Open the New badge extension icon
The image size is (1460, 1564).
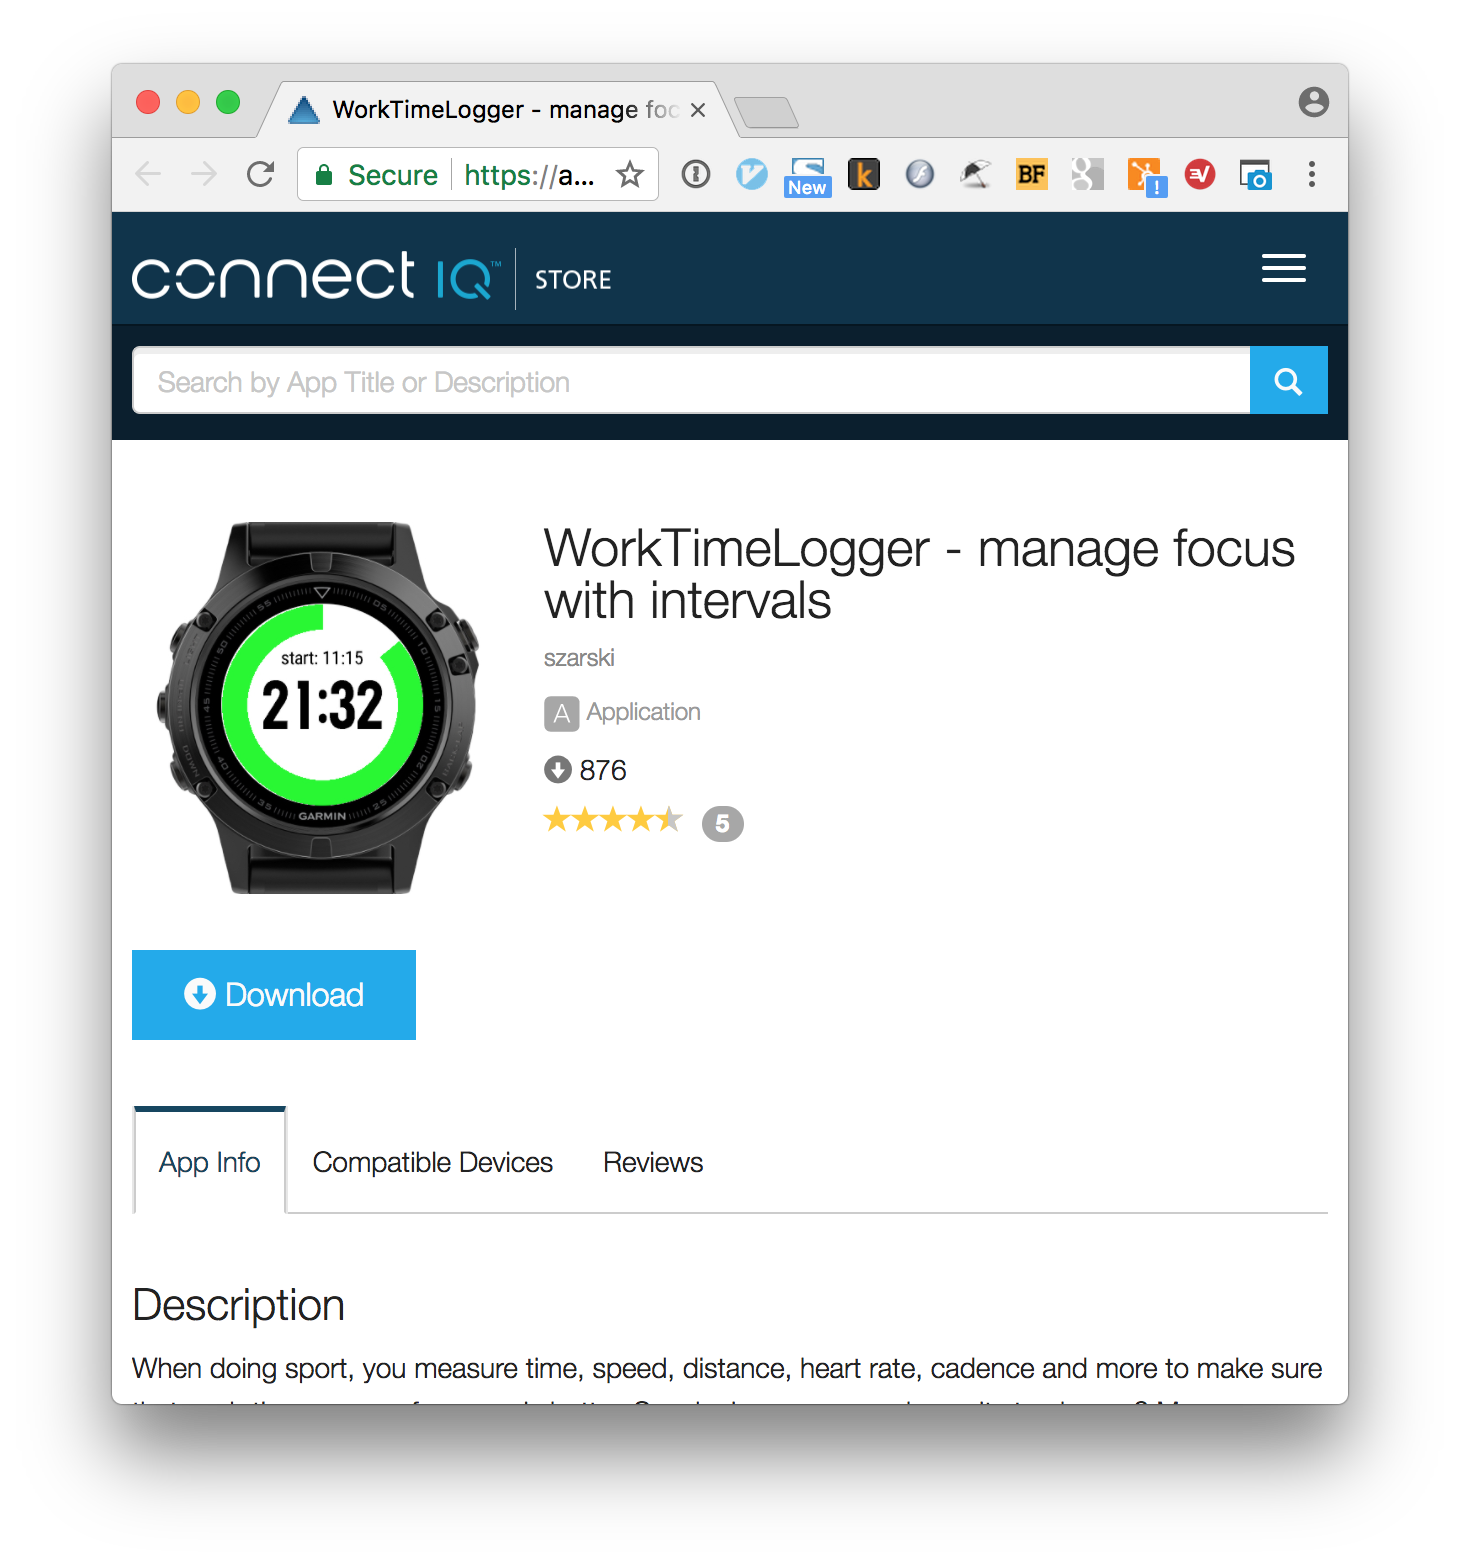point(807,177)
